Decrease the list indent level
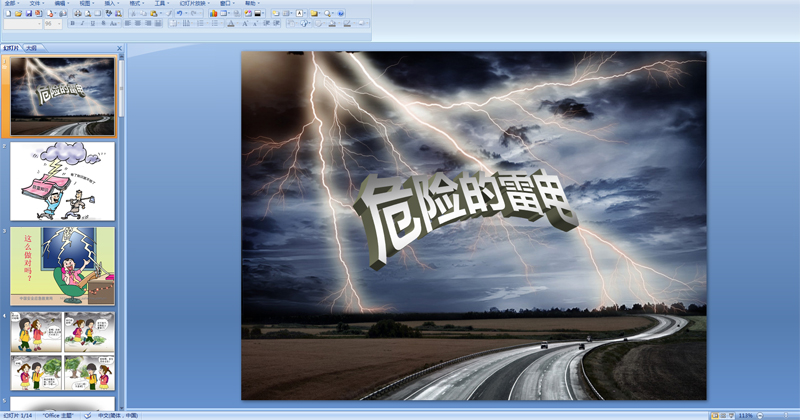 [266, 23]
